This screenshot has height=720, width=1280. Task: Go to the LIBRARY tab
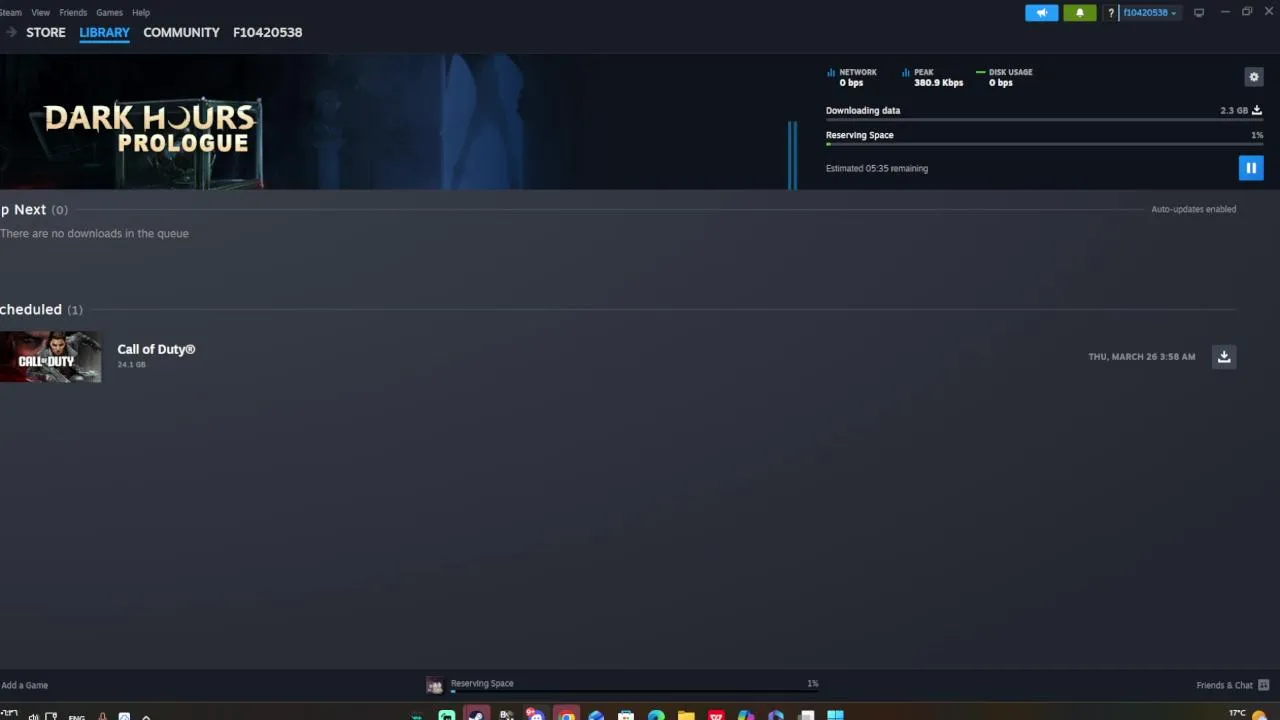pyautogui.click(x=105, y=32)
